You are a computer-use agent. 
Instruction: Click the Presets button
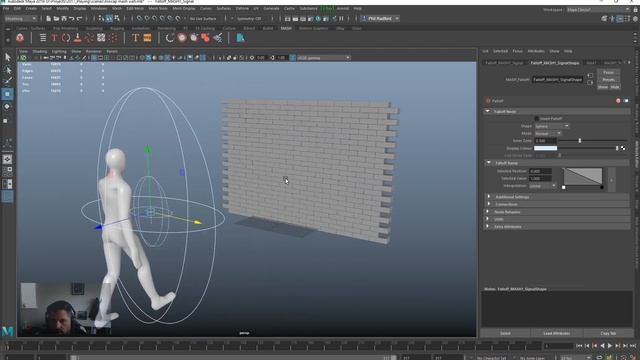coord(608,80)
